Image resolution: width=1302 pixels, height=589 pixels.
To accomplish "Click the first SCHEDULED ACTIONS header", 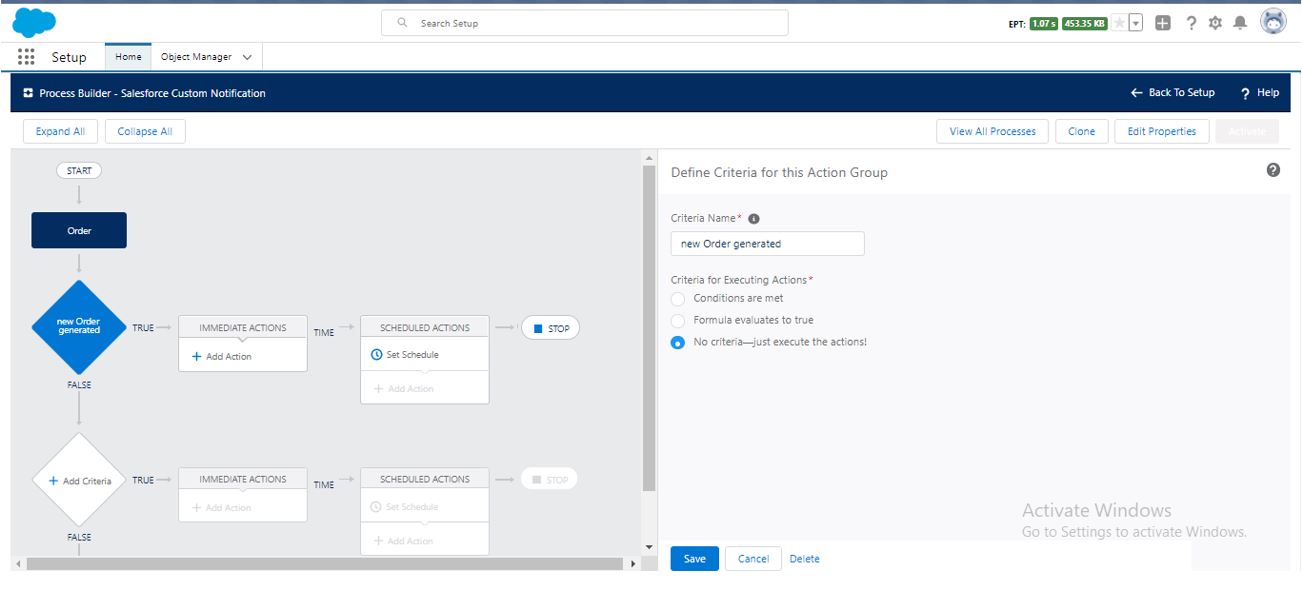I will pos(425,327).
